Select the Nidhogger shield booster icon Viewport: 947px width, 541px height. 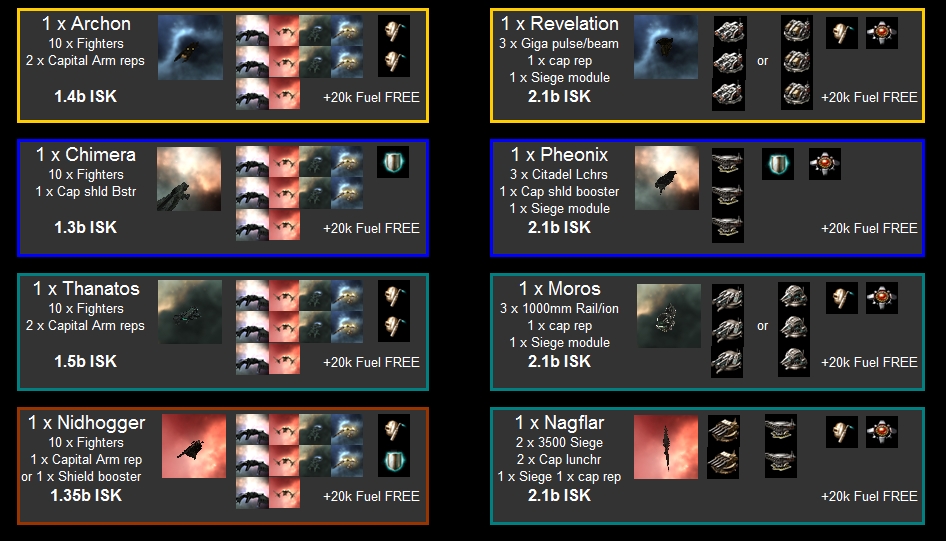(394, 462)
